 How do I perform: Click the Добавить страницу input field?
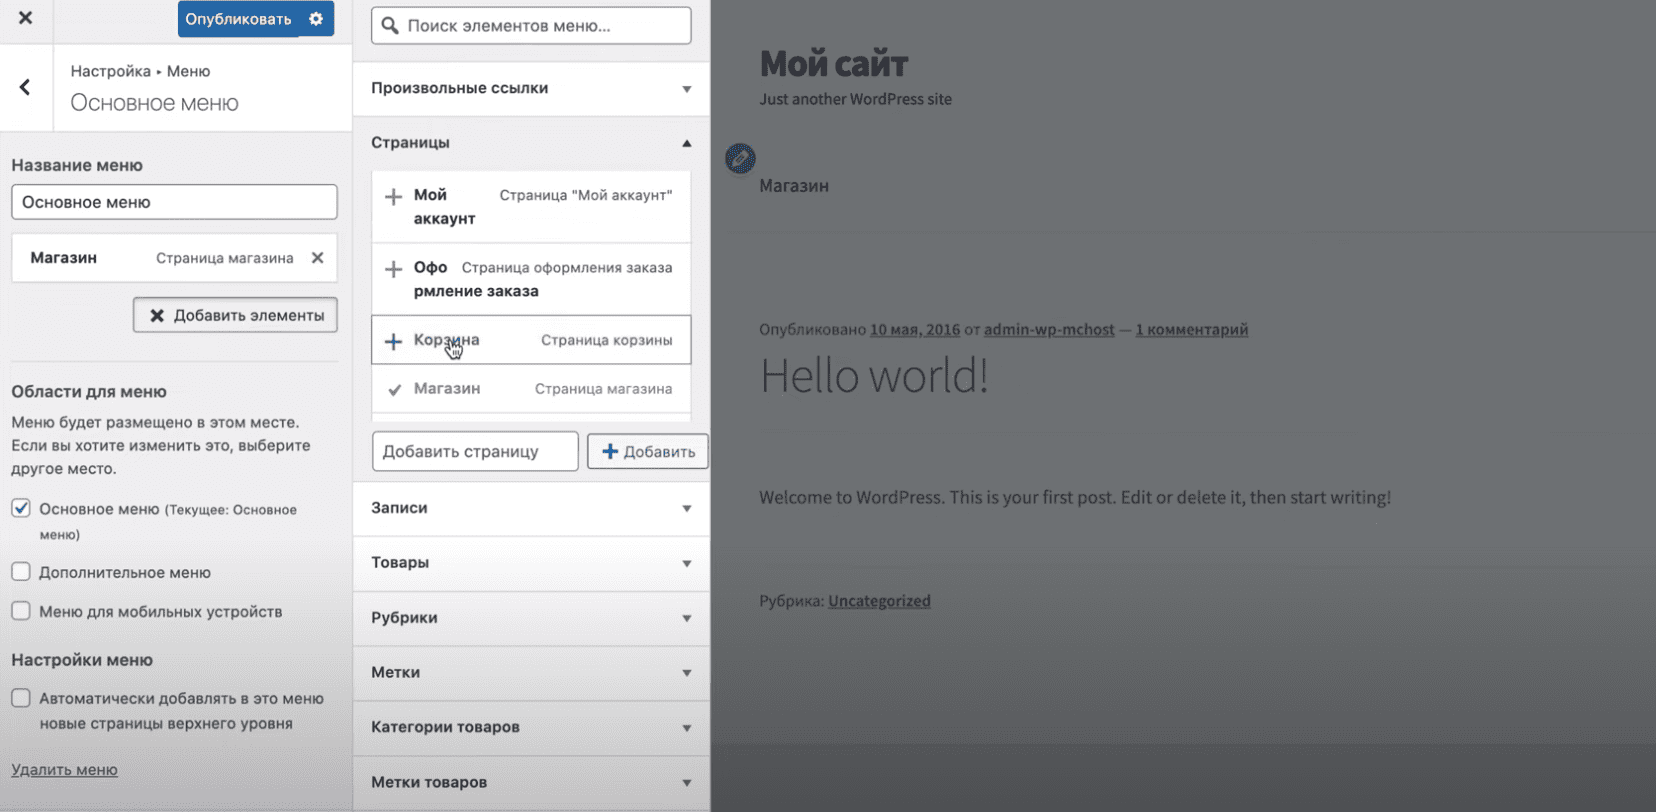(x=475, y=451)
